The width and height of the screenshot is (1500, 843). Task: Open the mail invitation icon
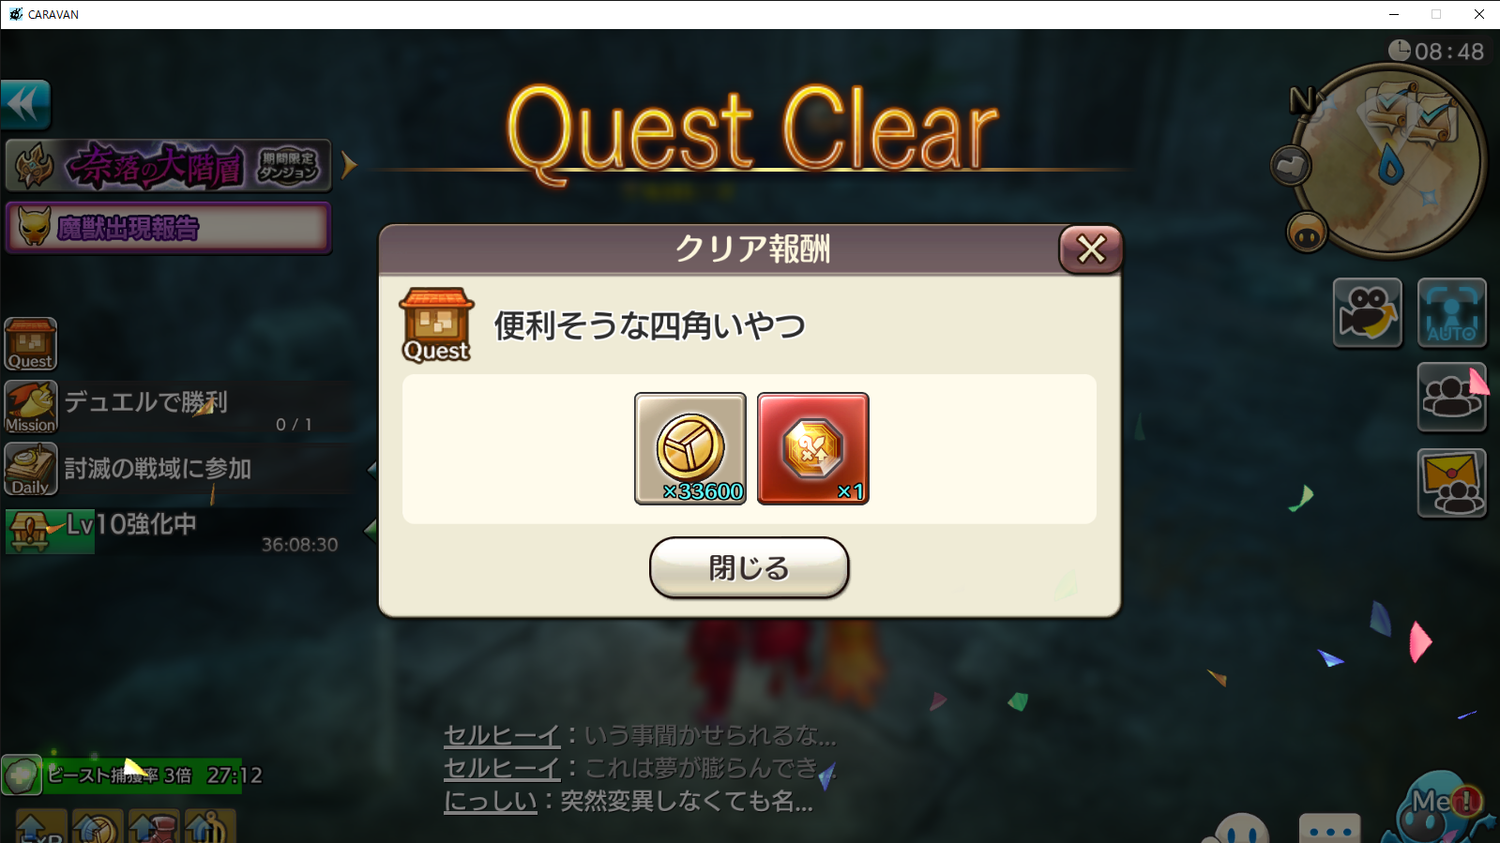(1452, 483)
